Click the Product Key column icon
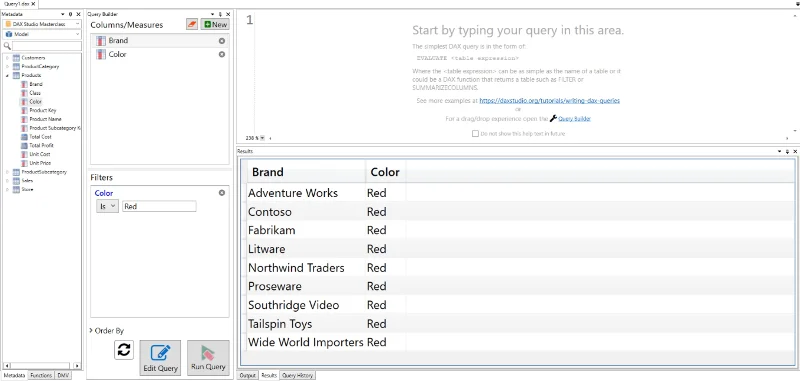Screen dimensions: 800x381 pyautogui.click(x=24, y=111)
